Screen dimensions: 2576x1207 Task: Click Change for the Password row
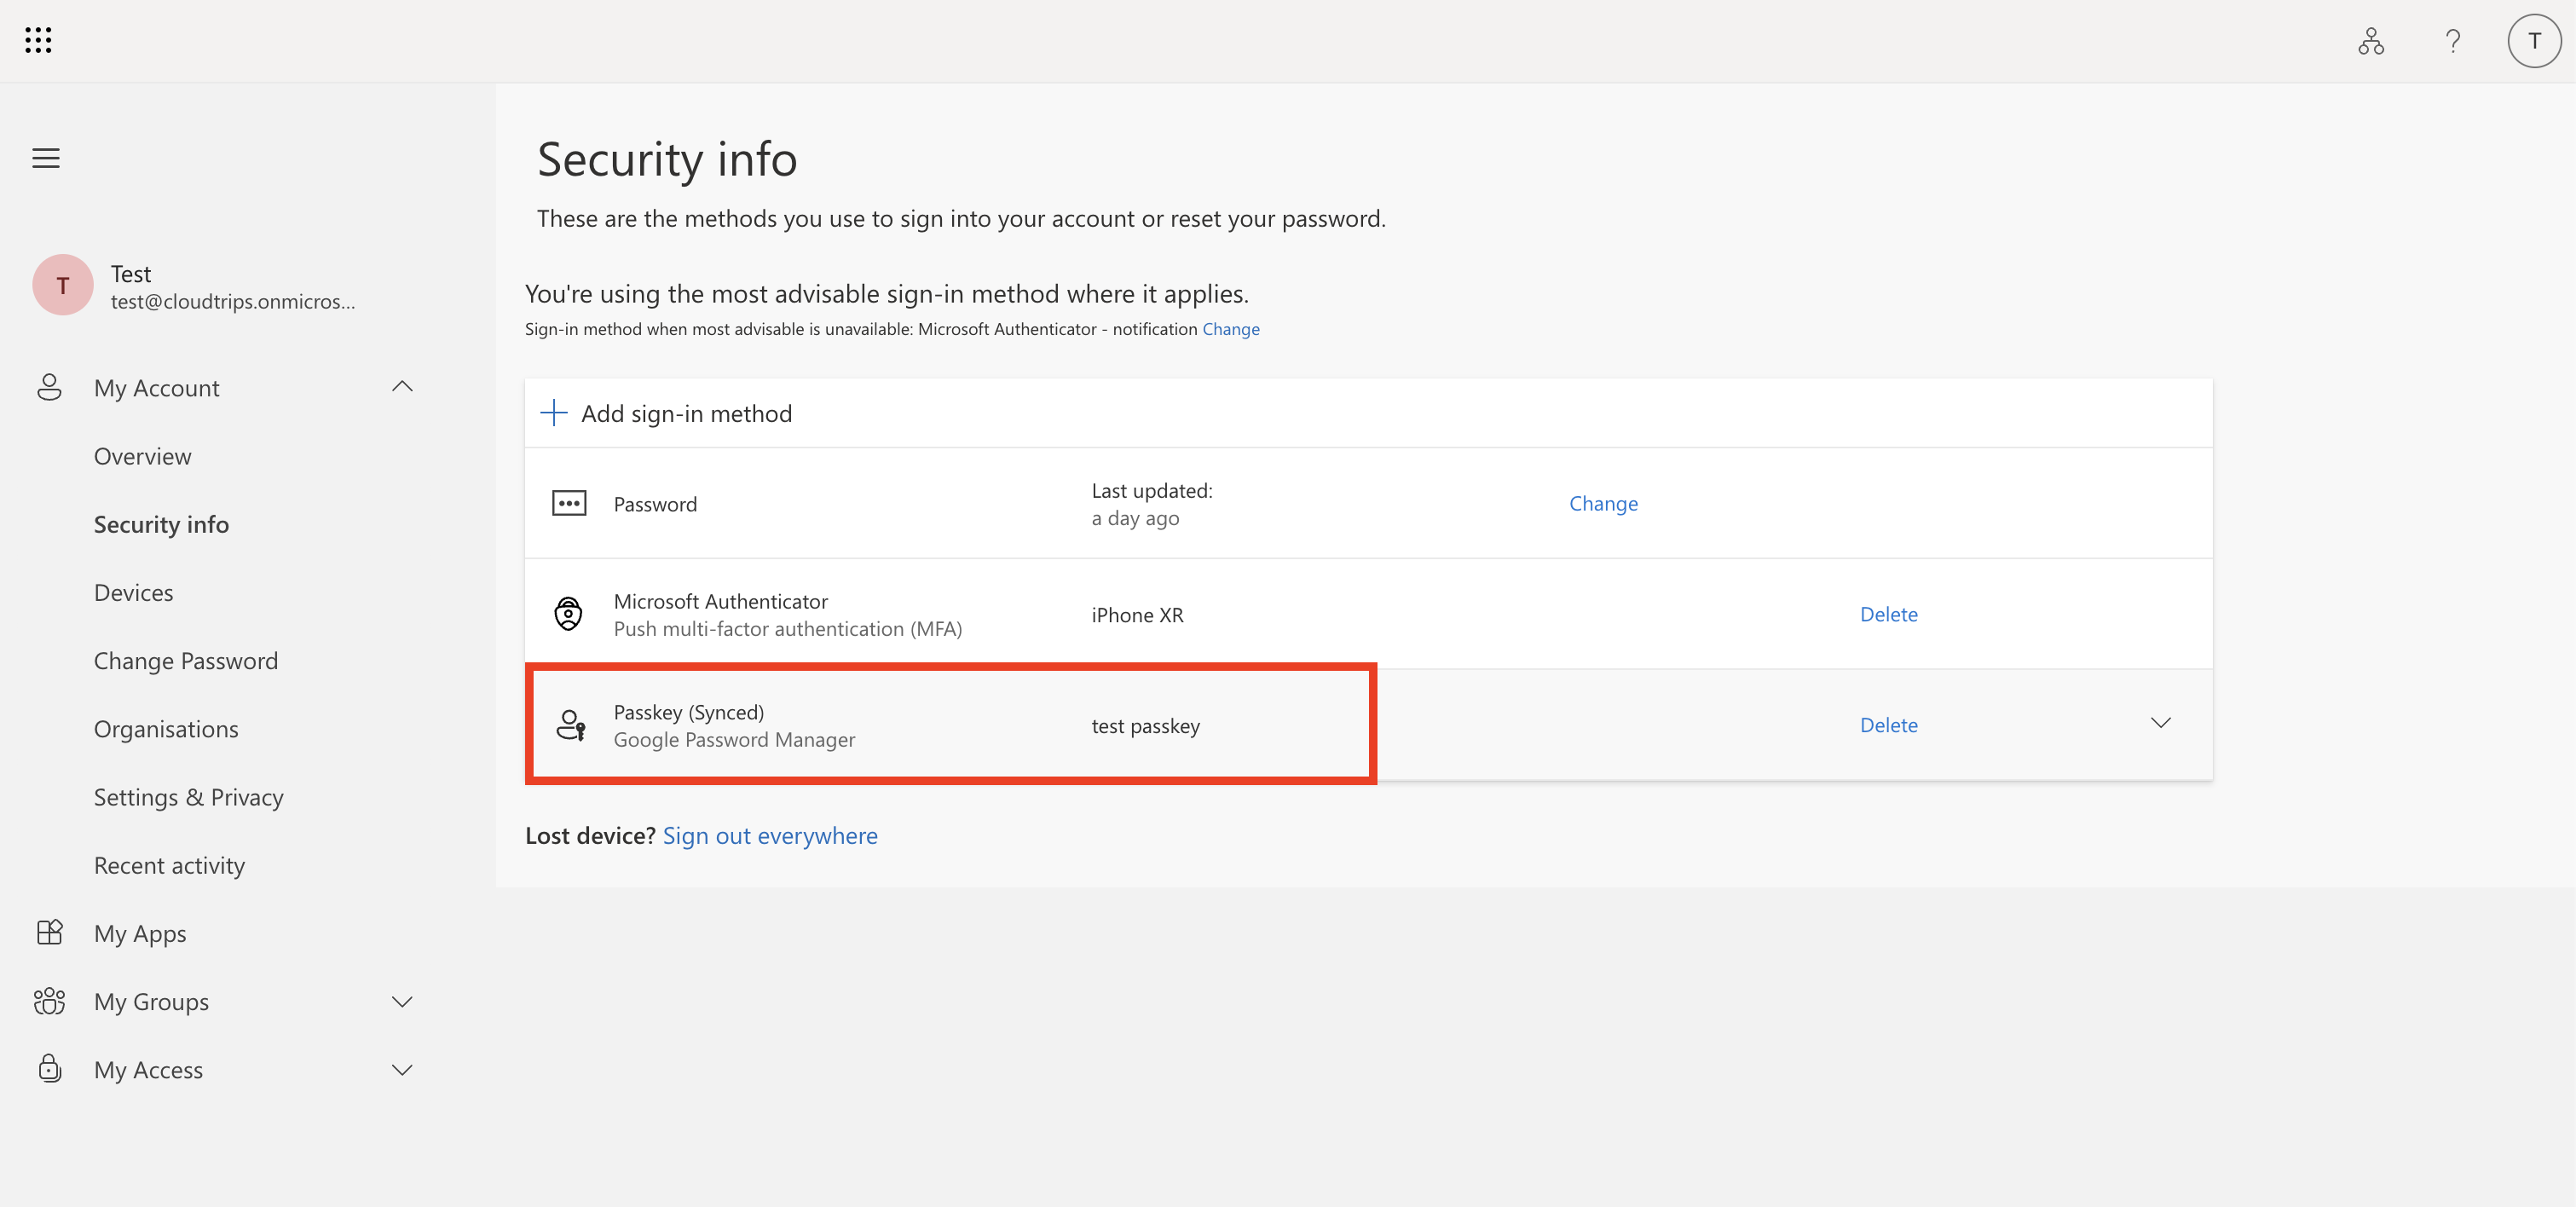(1603, 503)
